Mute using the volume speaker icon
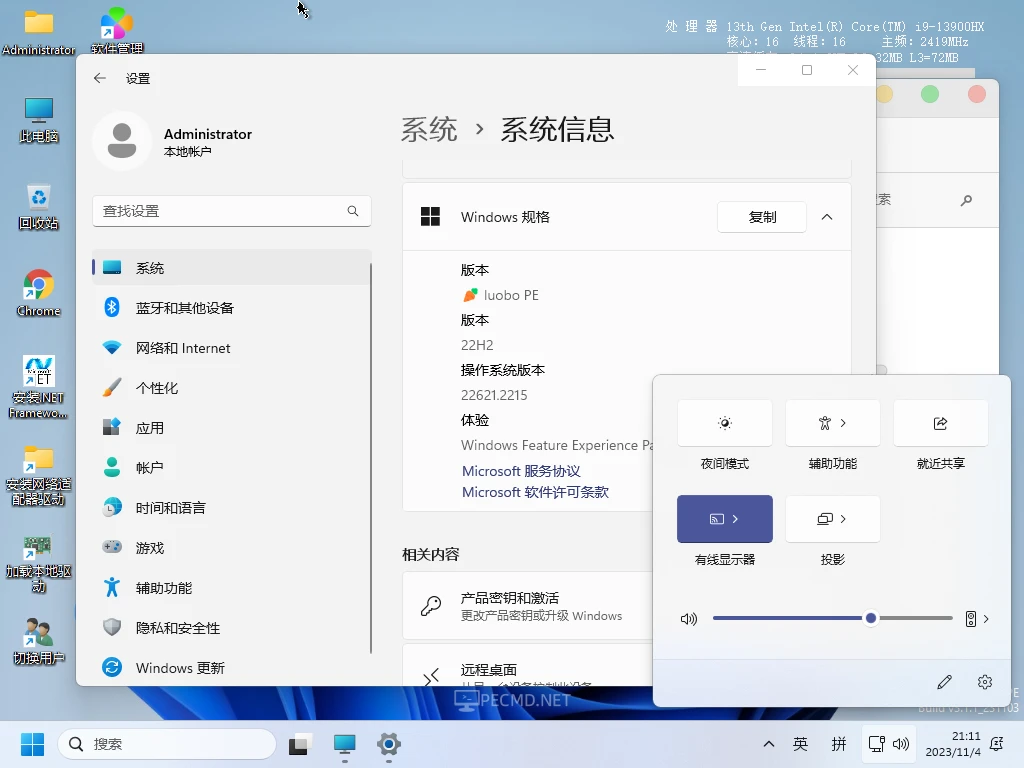 [689, 618]
